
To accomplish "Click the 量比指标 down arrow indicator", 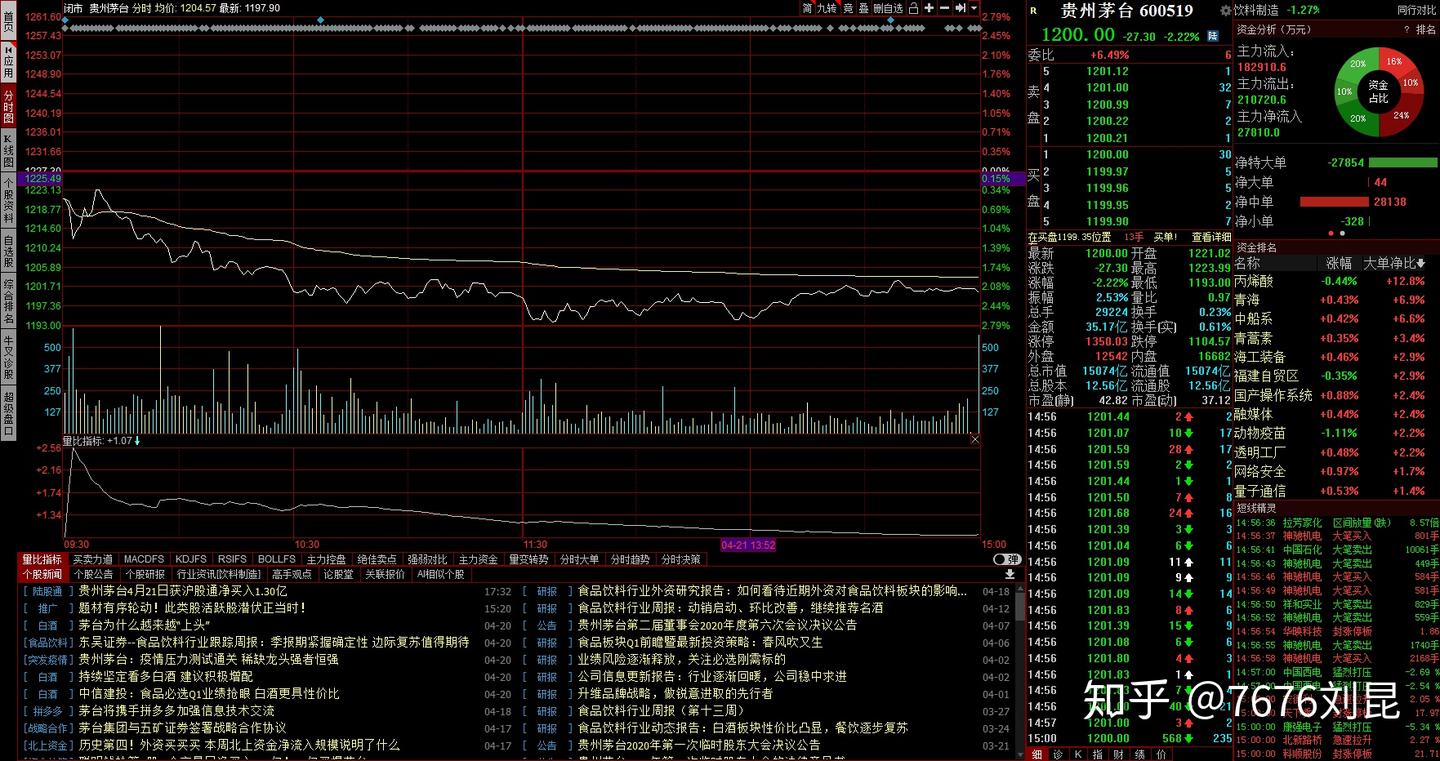I will click(137, 440).
